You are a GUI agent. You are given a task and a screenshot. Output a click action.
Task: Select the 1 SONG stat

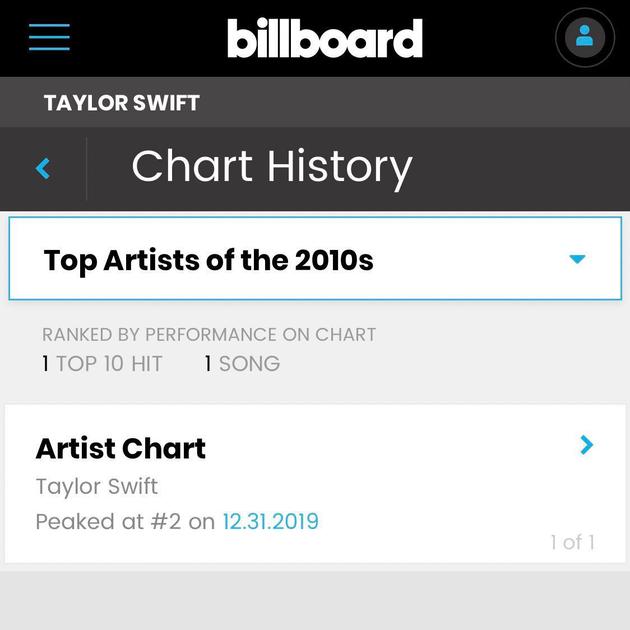tap(242, 364)
